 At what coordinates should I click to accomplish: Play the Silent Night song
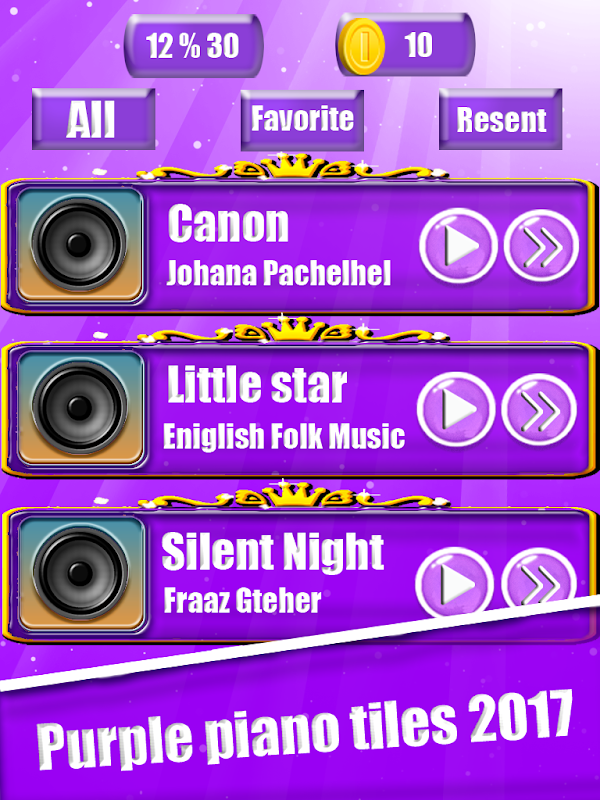click(454, 581)
